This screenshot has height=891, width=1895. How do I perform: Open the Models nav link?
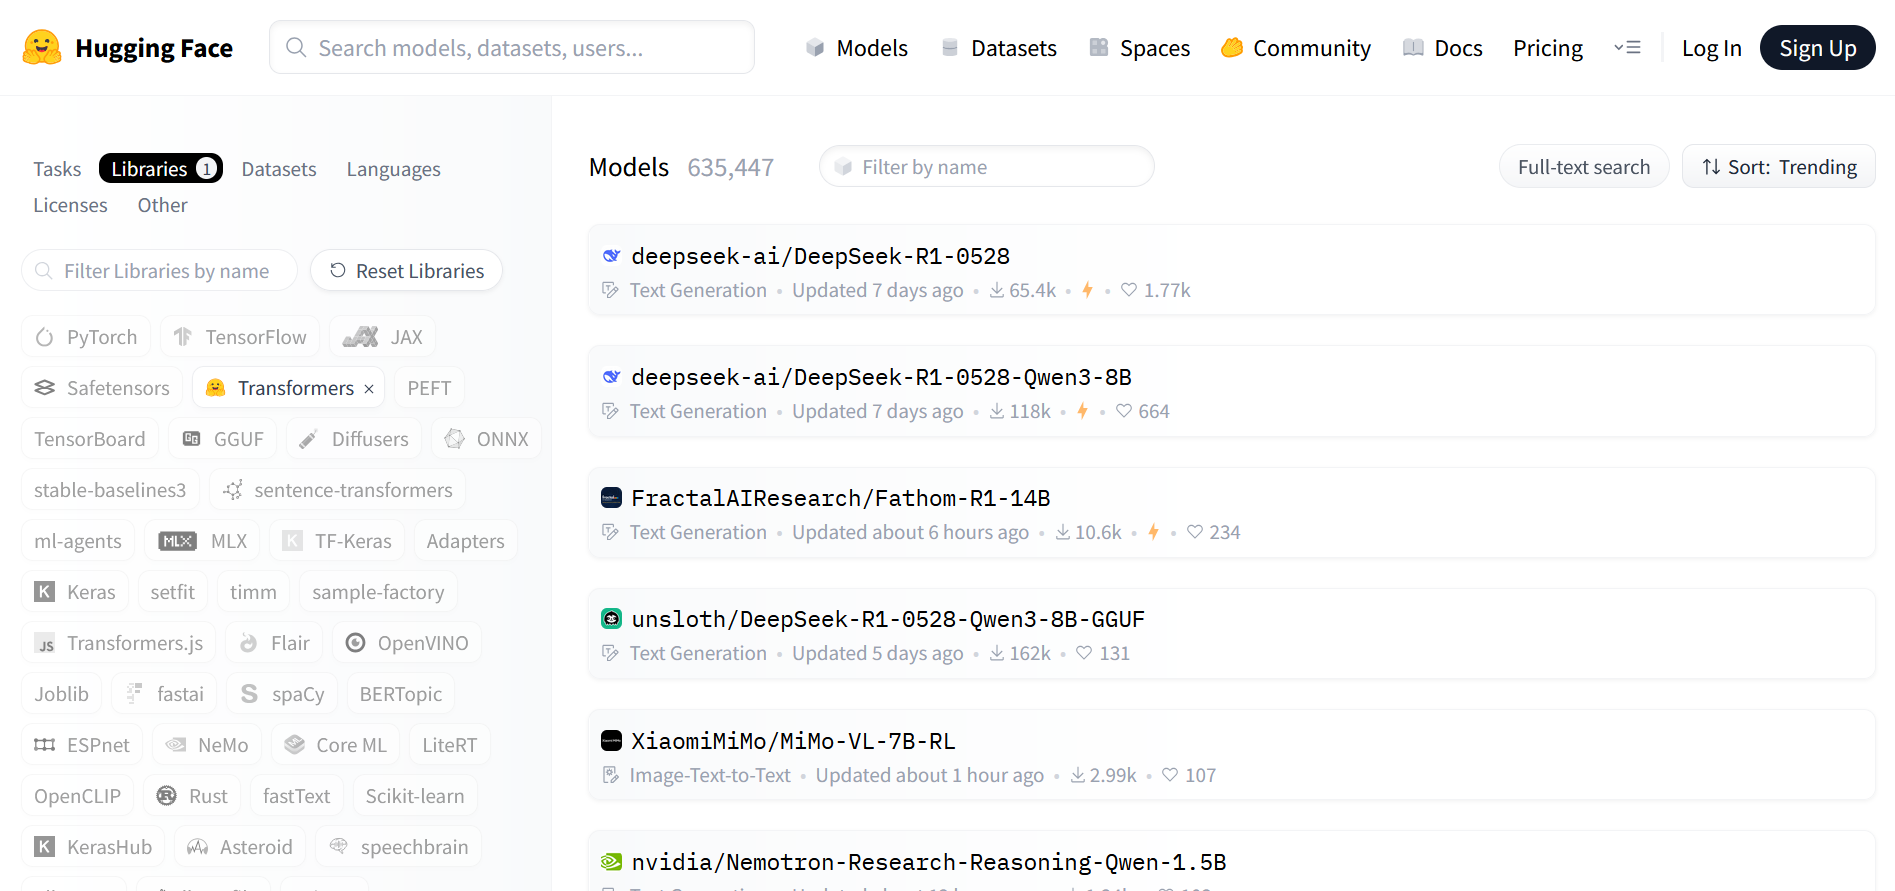point(857,48)
